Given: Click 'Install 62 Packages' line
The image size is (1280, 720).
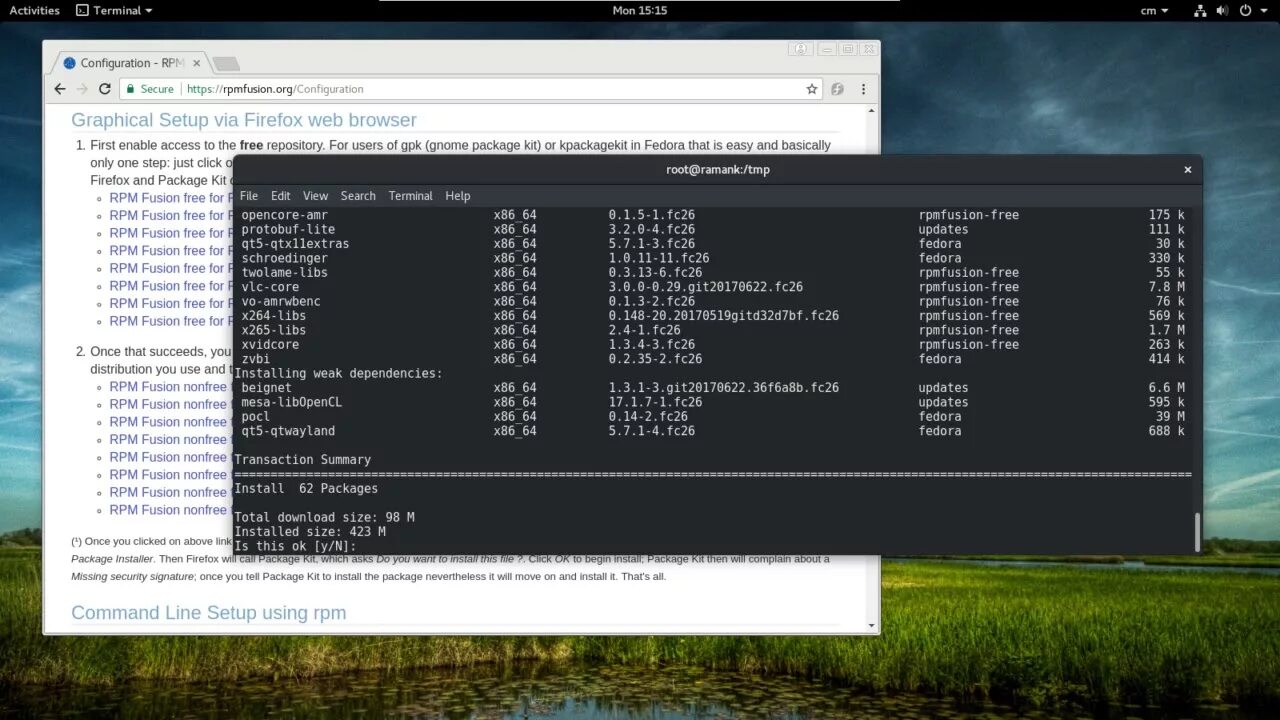Looking at the screenshot, I should [x=306, y=489].
